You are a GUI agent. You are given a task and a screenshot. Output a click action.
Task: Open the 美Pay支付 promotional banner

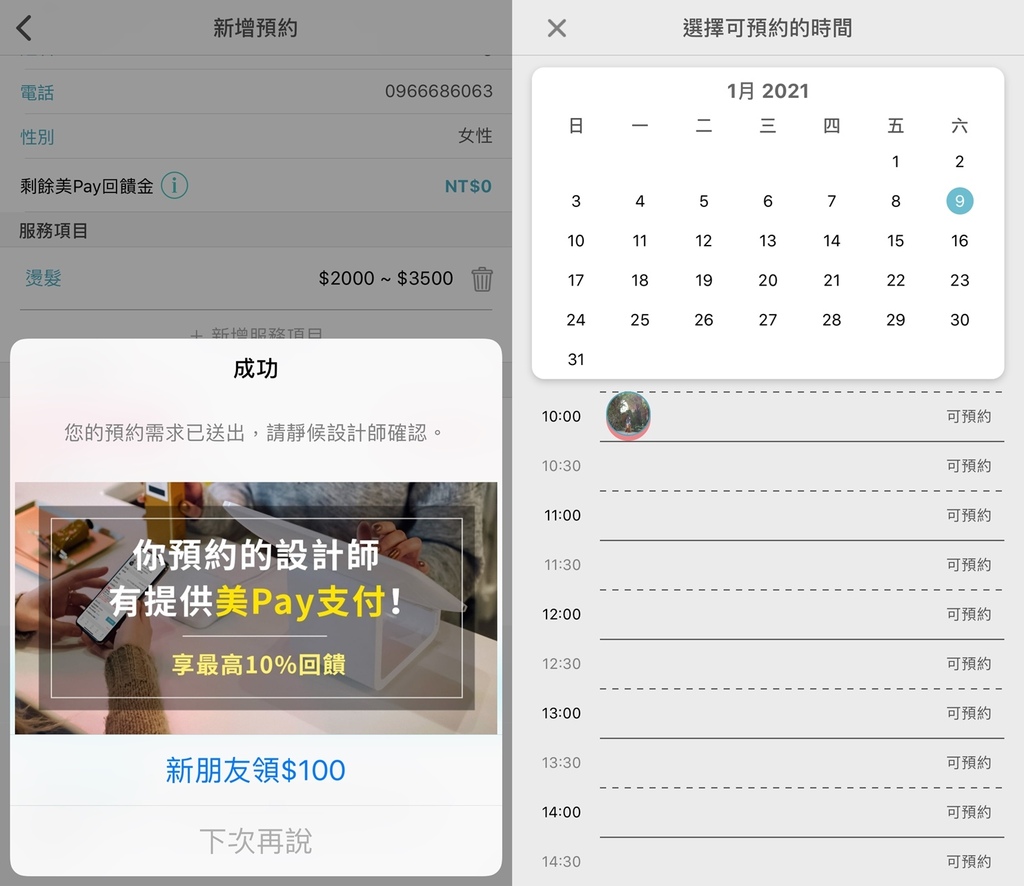tap(256, 608)
